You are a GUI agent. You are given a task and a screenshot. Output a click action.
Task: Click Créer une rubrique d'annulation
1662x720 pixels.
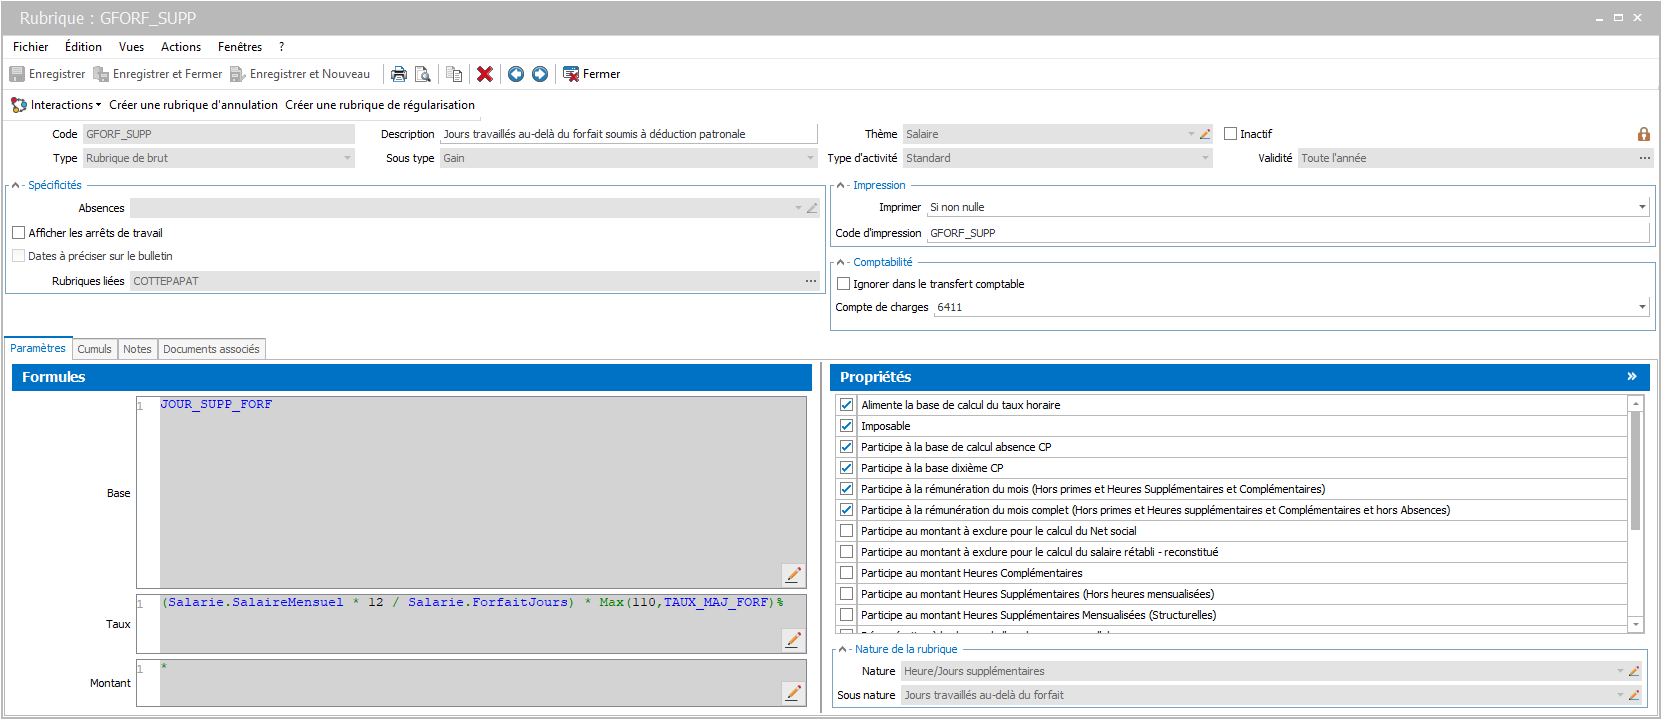(194, 105)
